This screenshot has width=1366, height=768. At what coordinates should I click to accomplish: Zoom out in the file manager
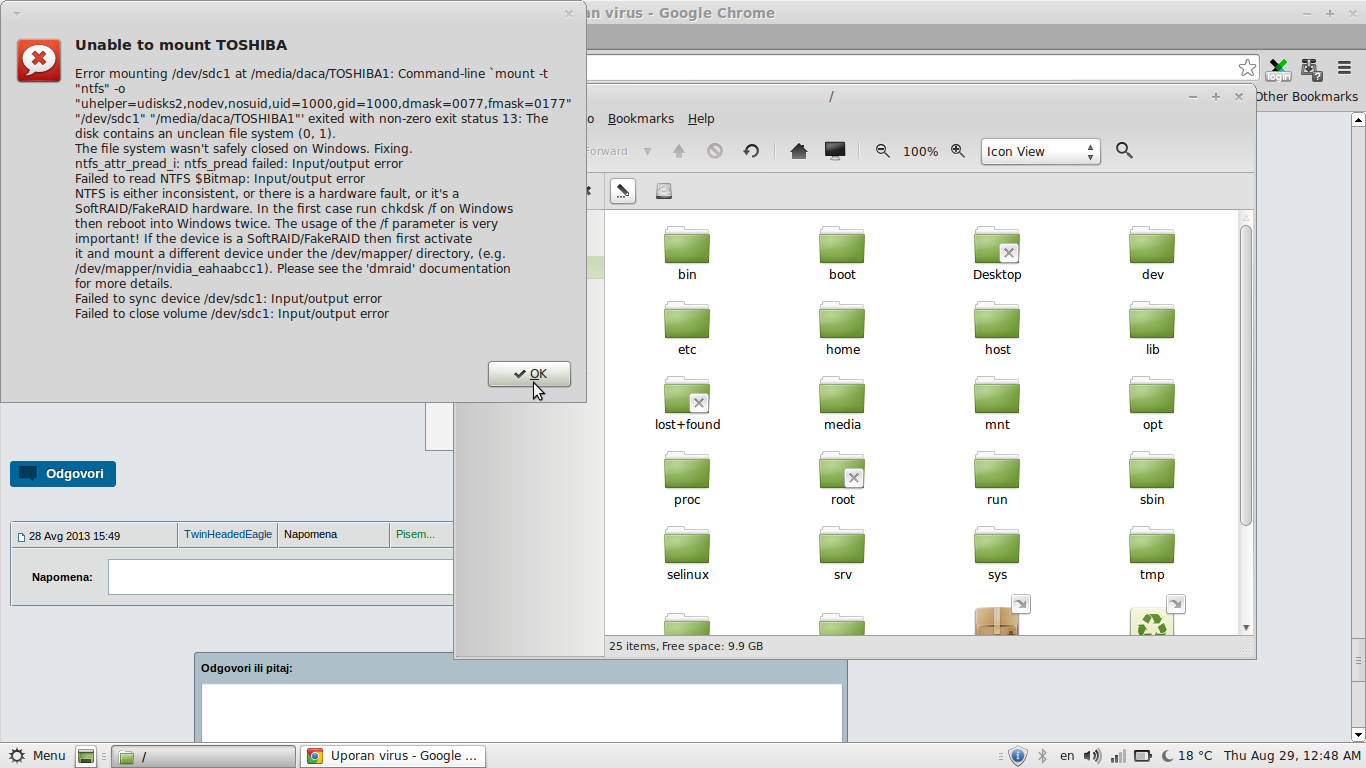883,151
